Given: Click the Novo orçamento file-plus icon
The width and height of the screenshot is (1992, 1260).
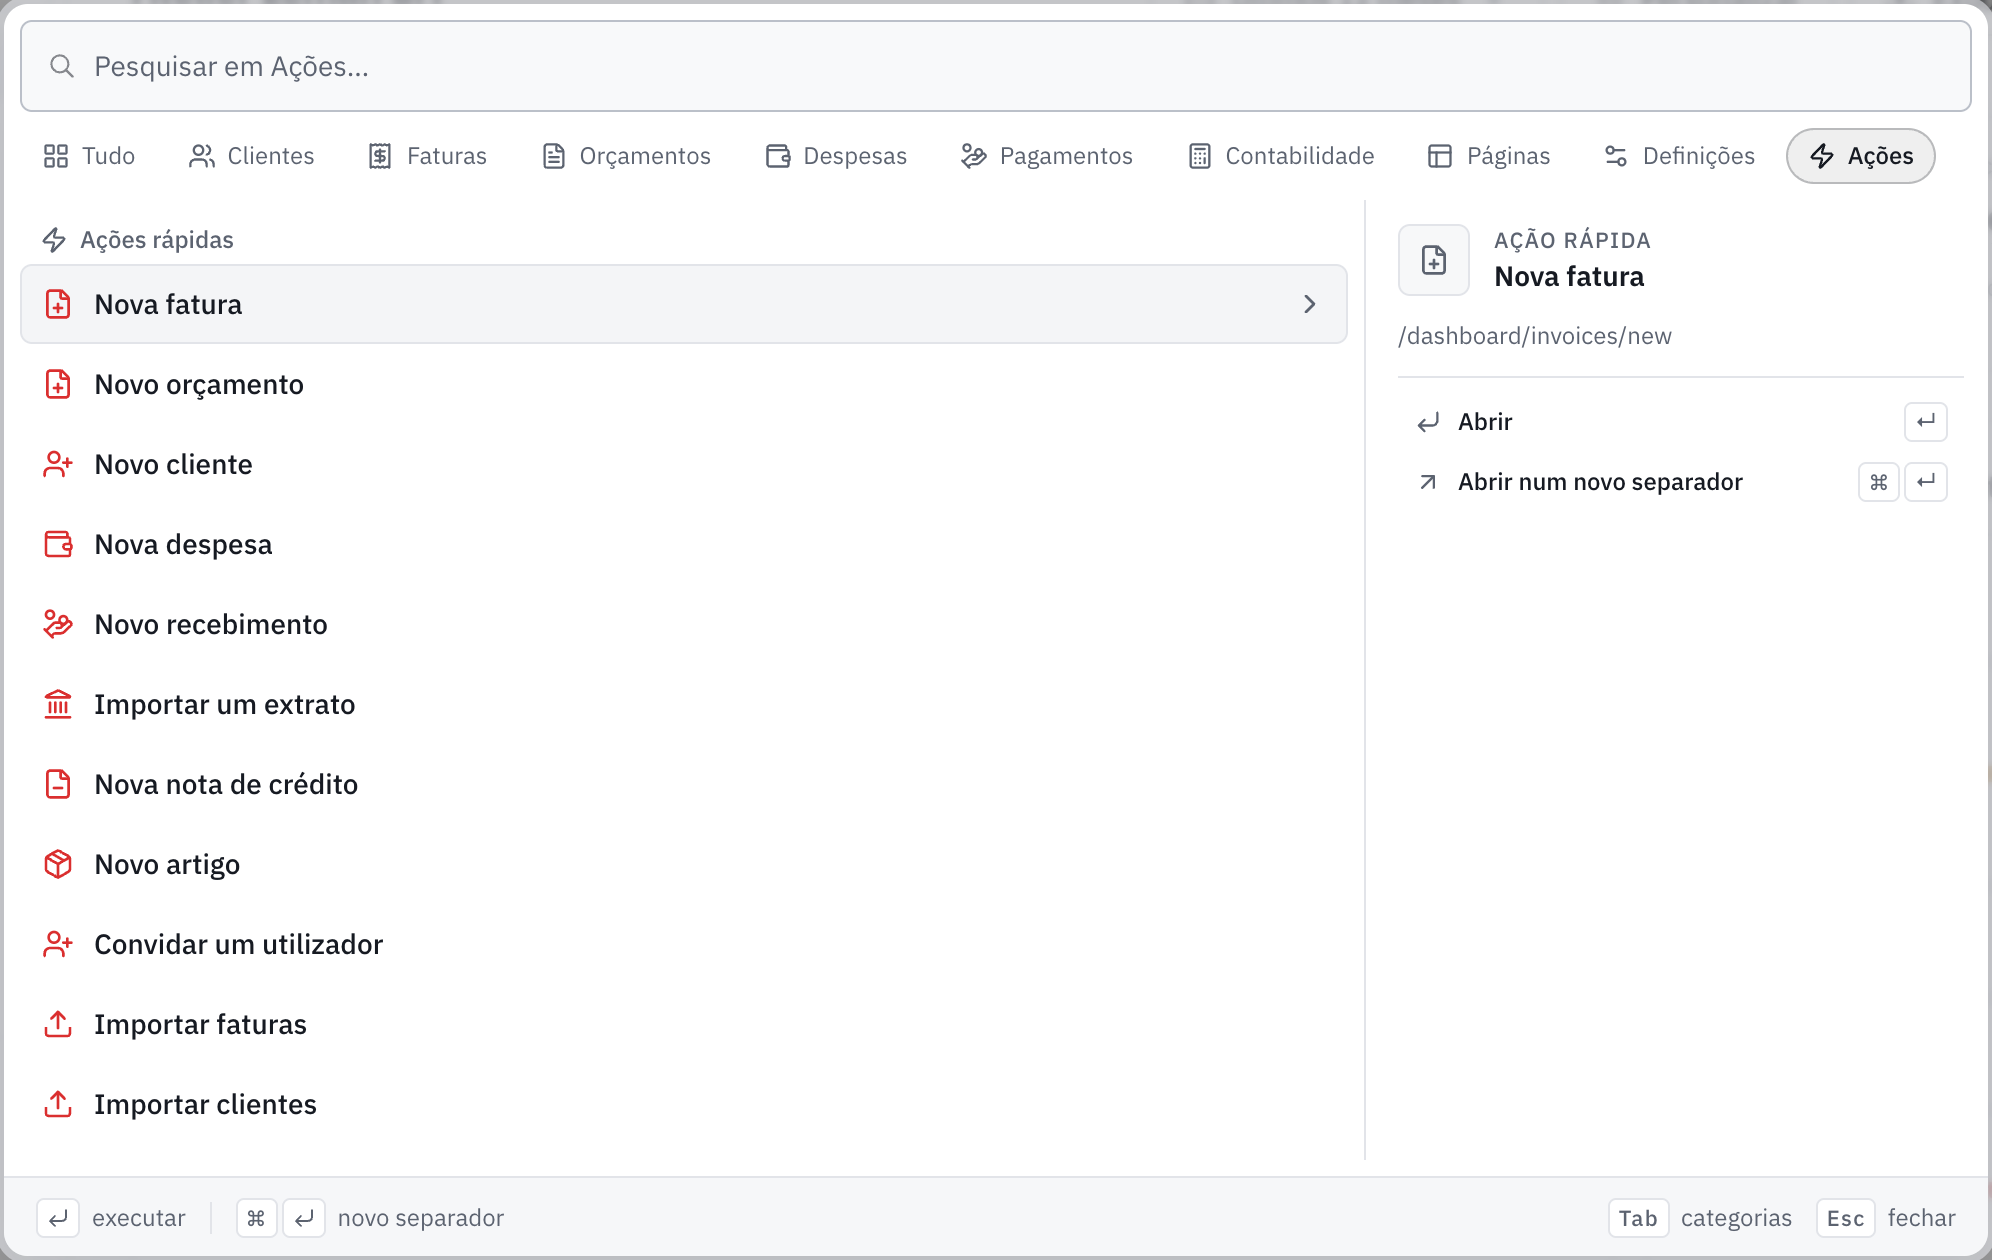Looking at the screenshot, I should (x=58, y=384).
